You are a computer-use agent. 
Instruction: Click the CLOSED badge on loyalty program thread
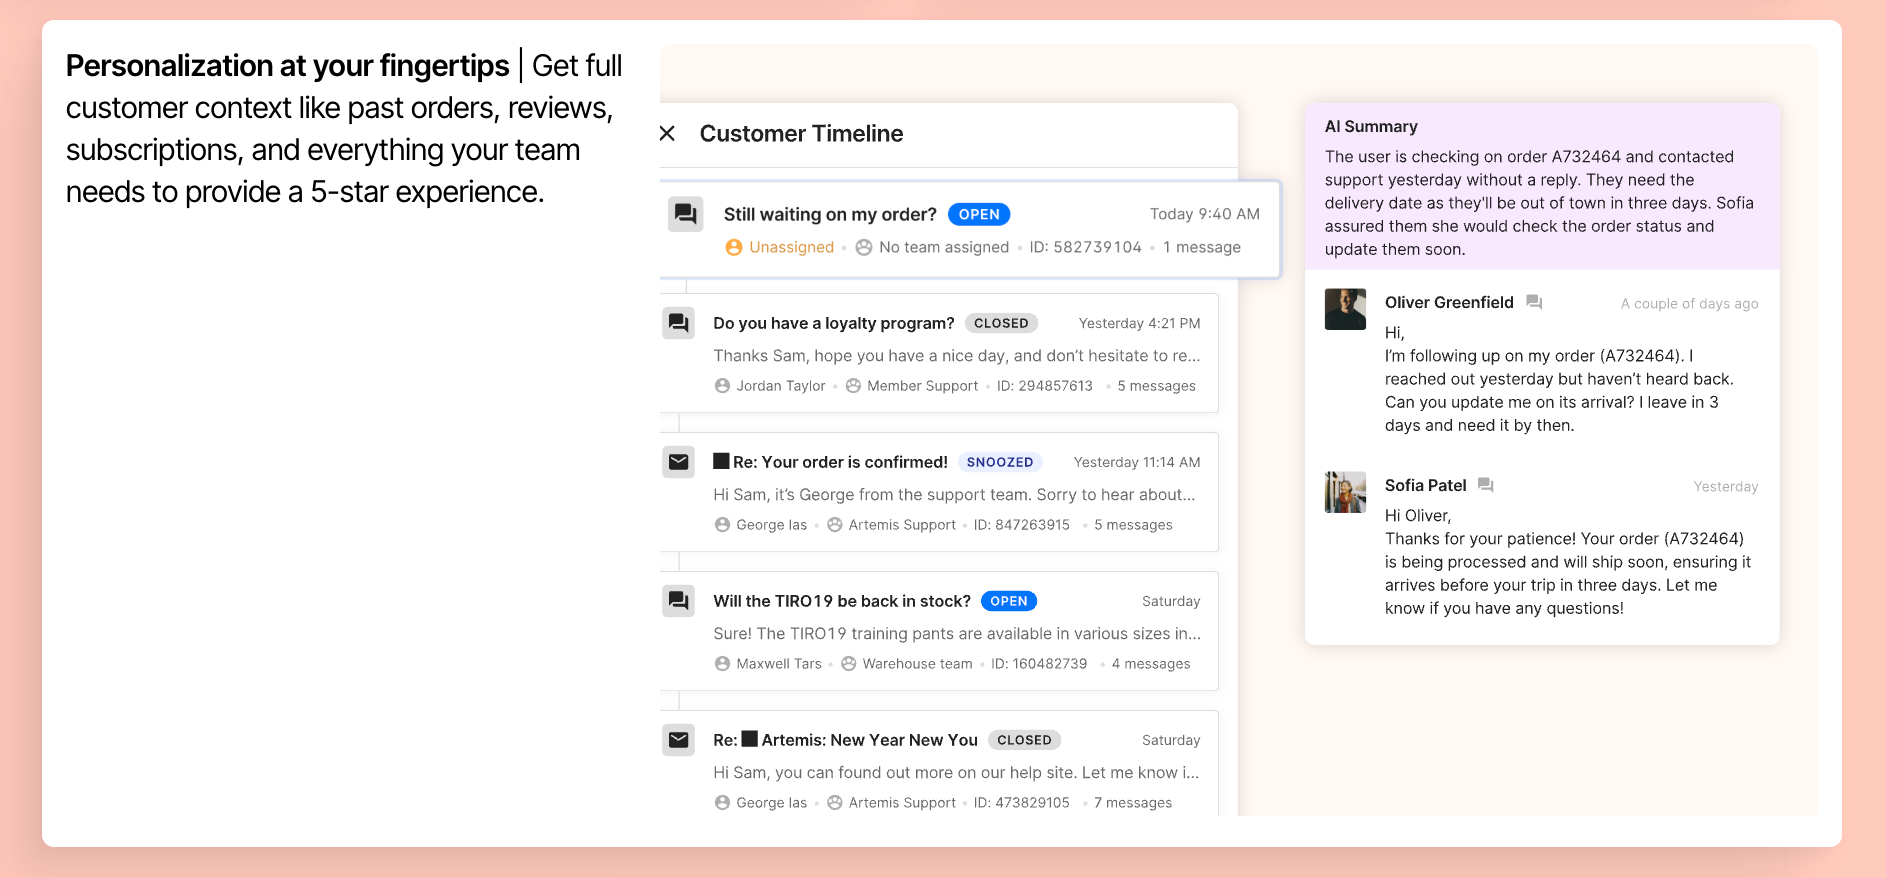[1001, 323]
